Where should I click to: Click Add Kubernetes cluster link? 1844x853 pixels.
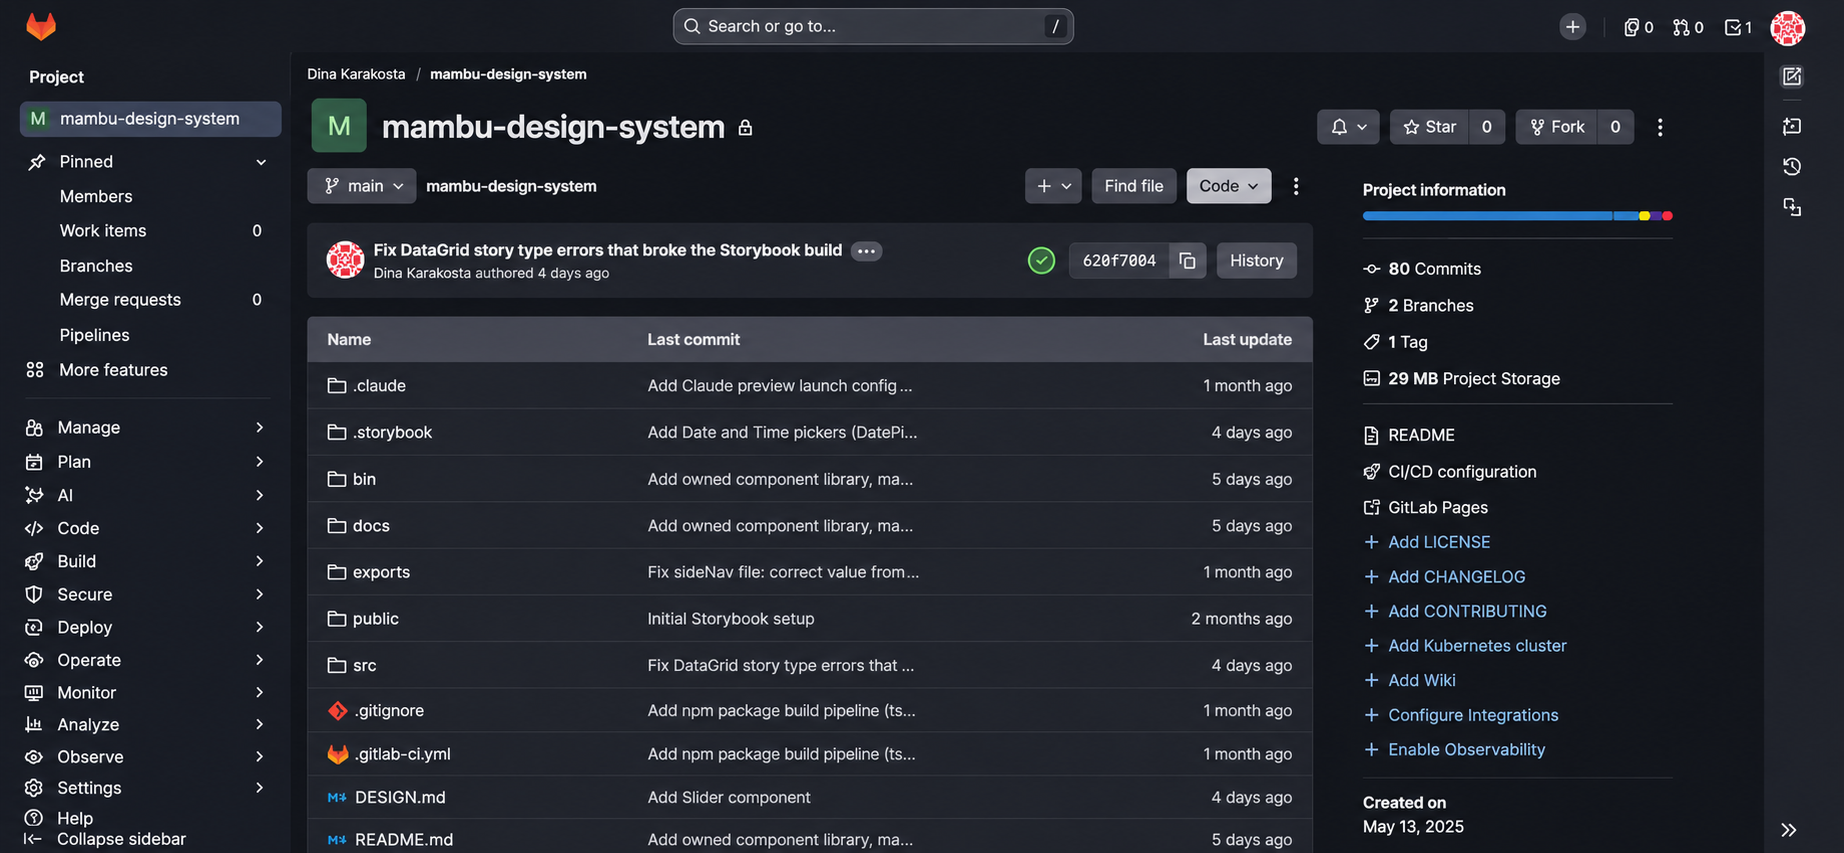coord(1477,646)
